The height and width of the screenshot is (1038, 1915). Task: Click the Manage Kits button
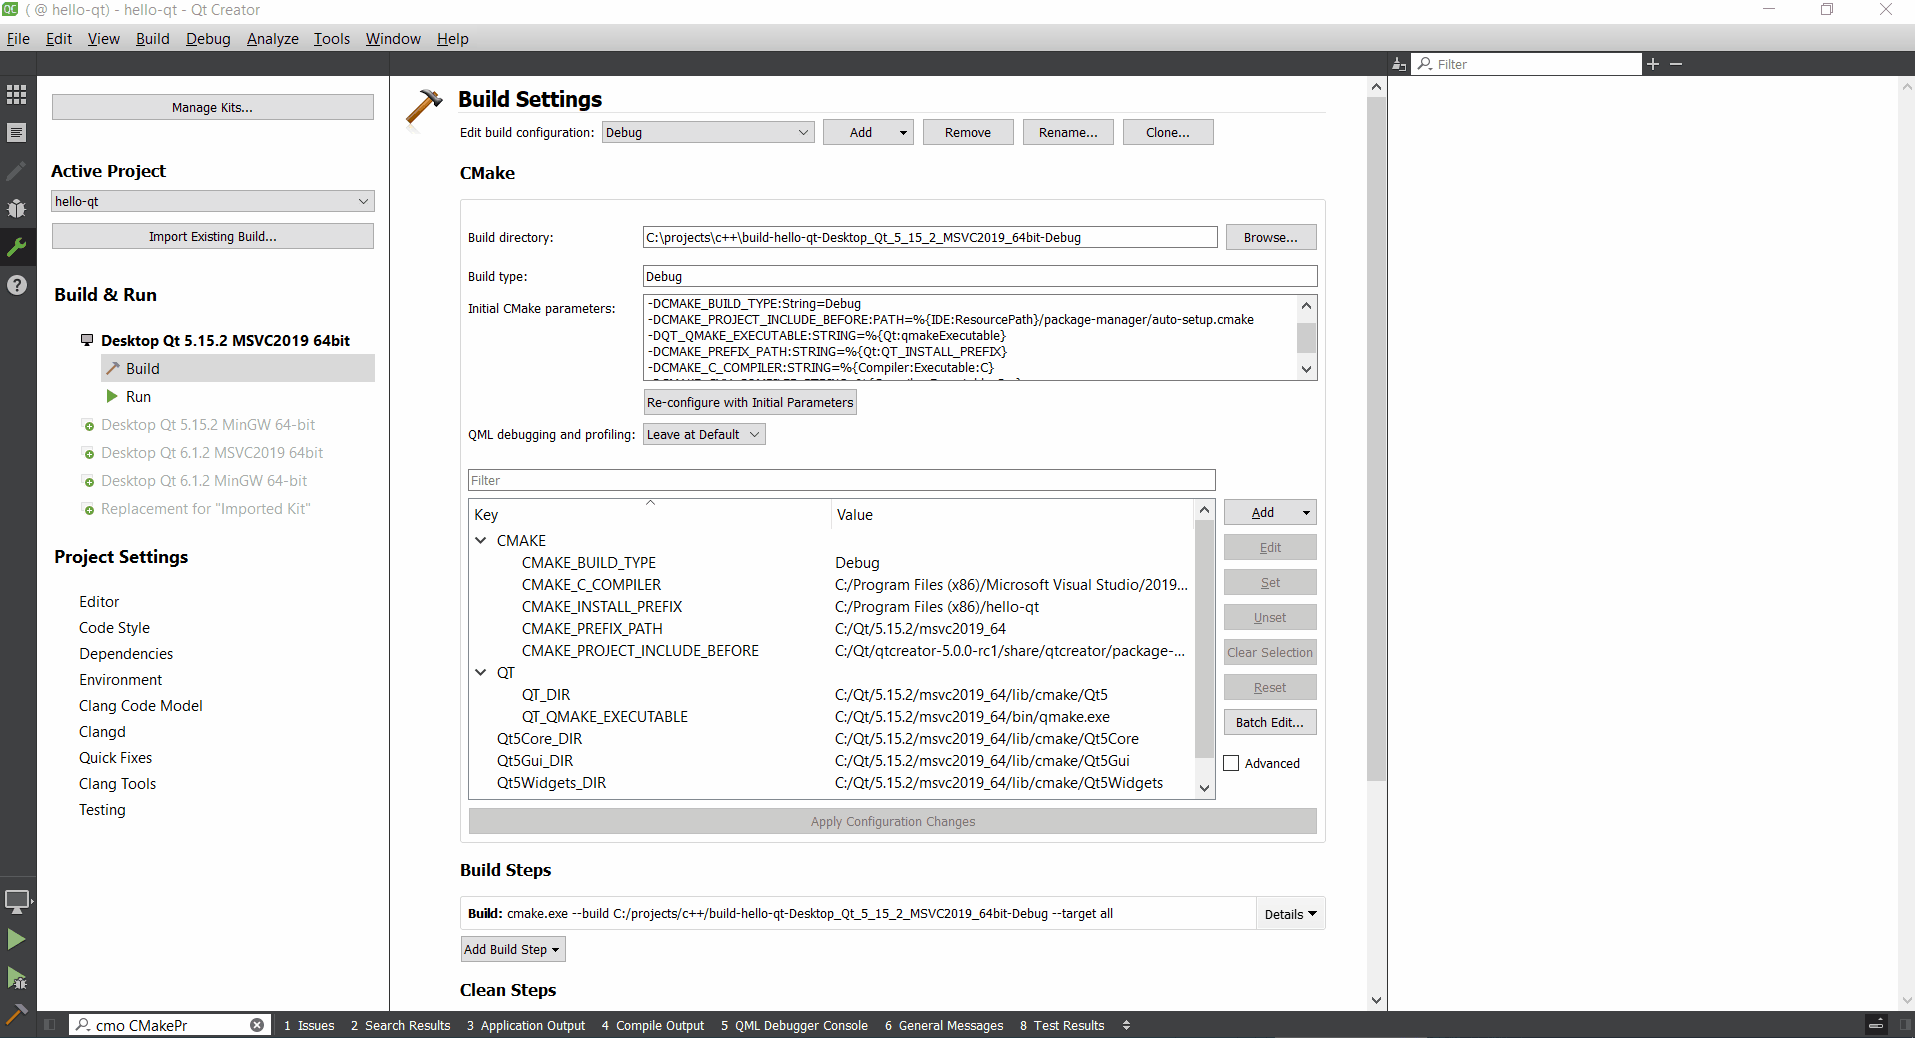tap(212, 107)
